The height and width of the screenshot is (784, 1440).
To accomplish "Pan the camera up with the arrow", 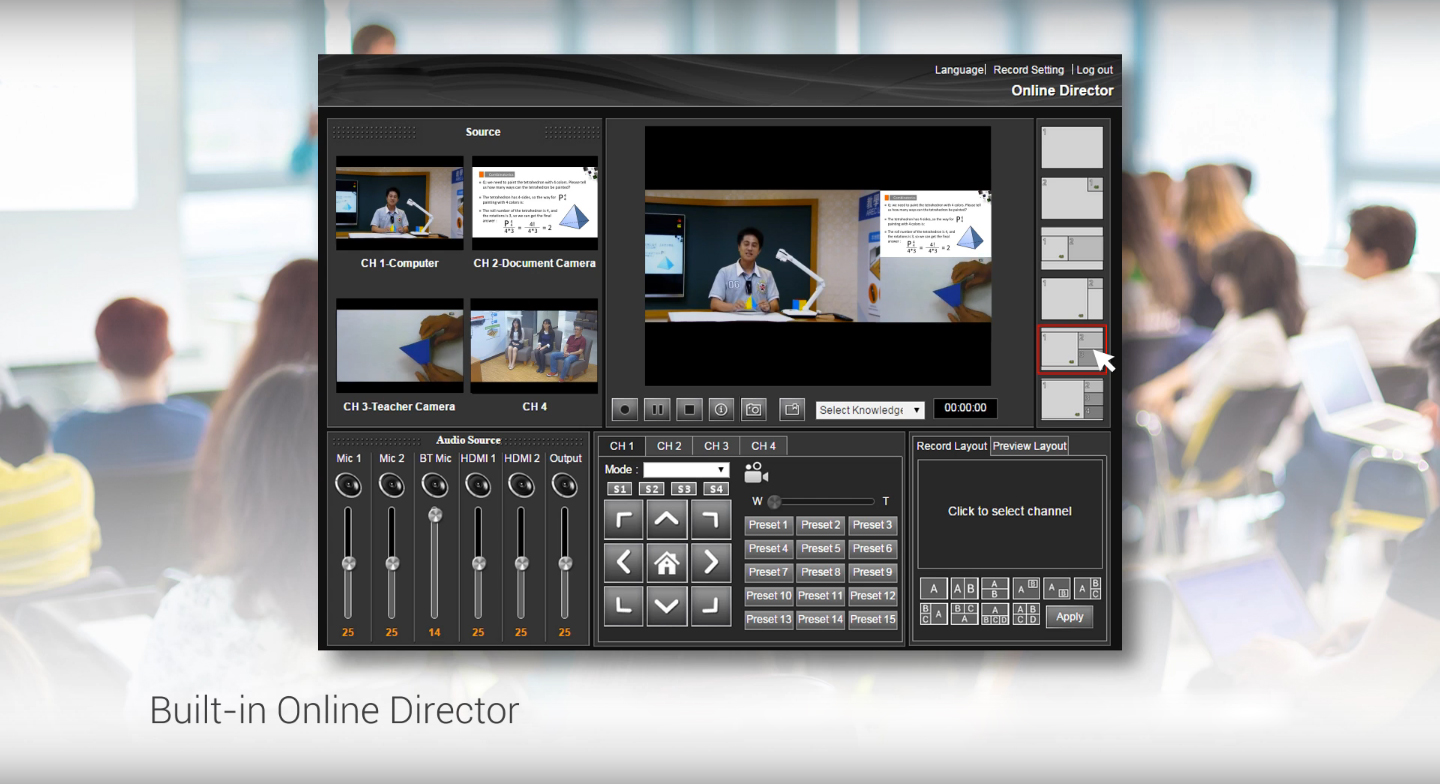I will point(667,519).
